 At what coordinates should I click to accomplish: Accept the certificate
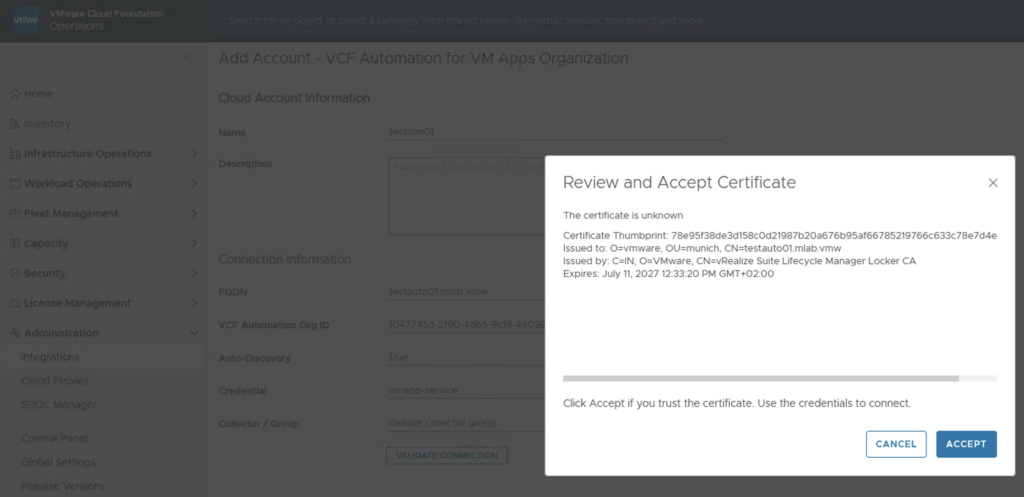click(x=965, y=444)
